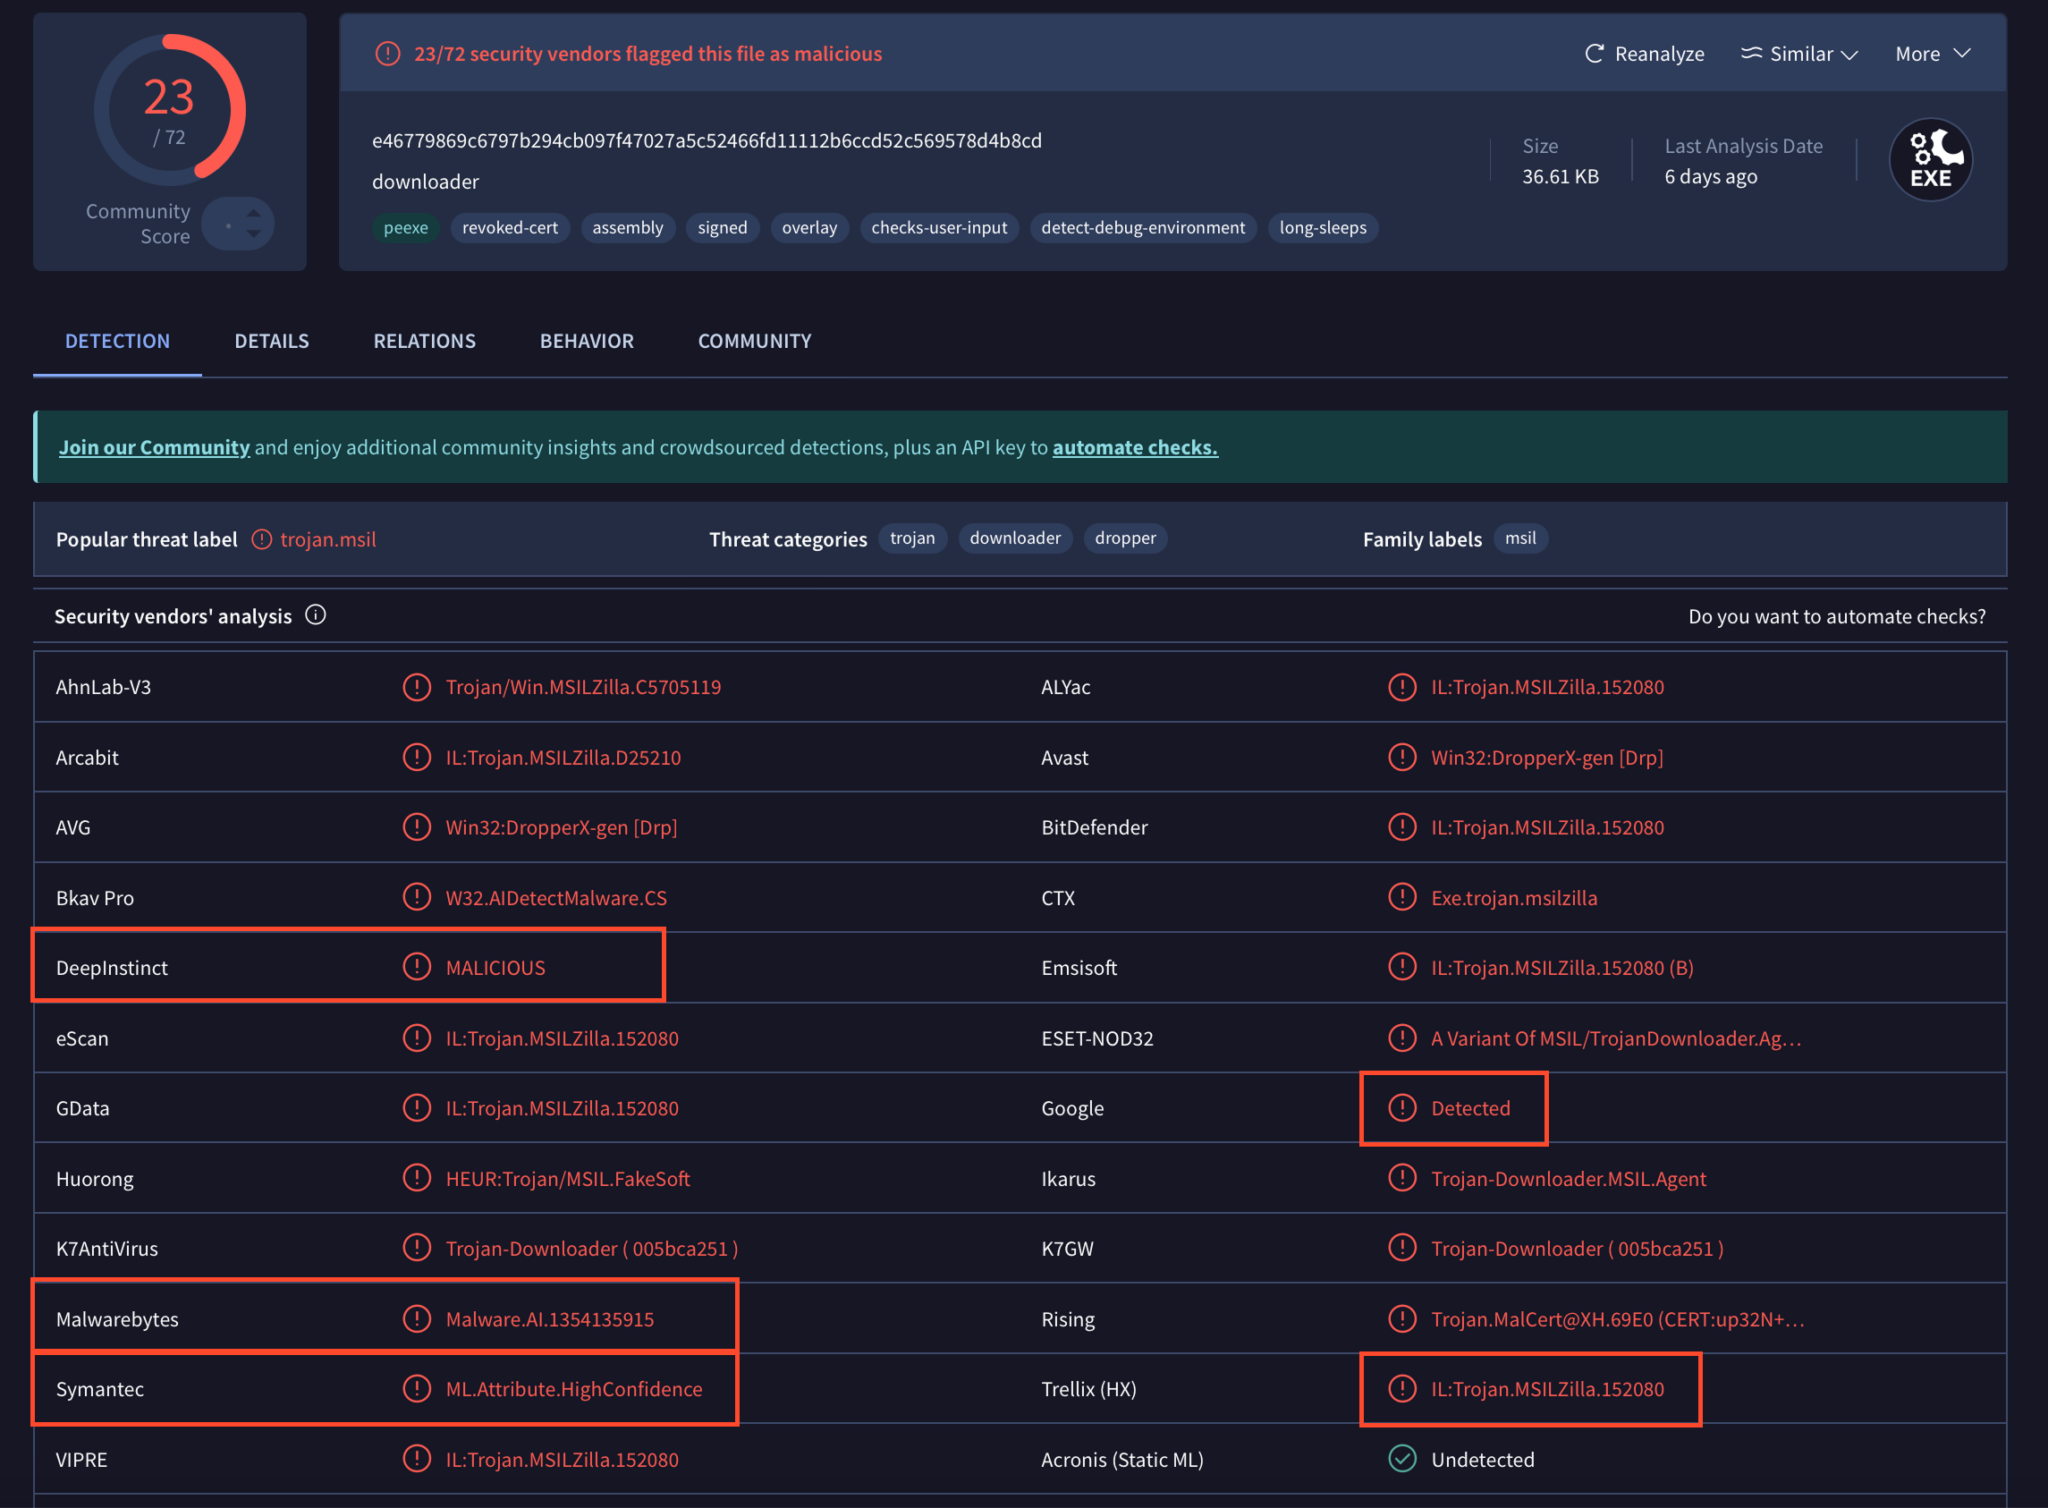Open the More dropdown menu
Image resolution: width=2048 pixels, height=1508 pixels.
[x=1932, y=54]
